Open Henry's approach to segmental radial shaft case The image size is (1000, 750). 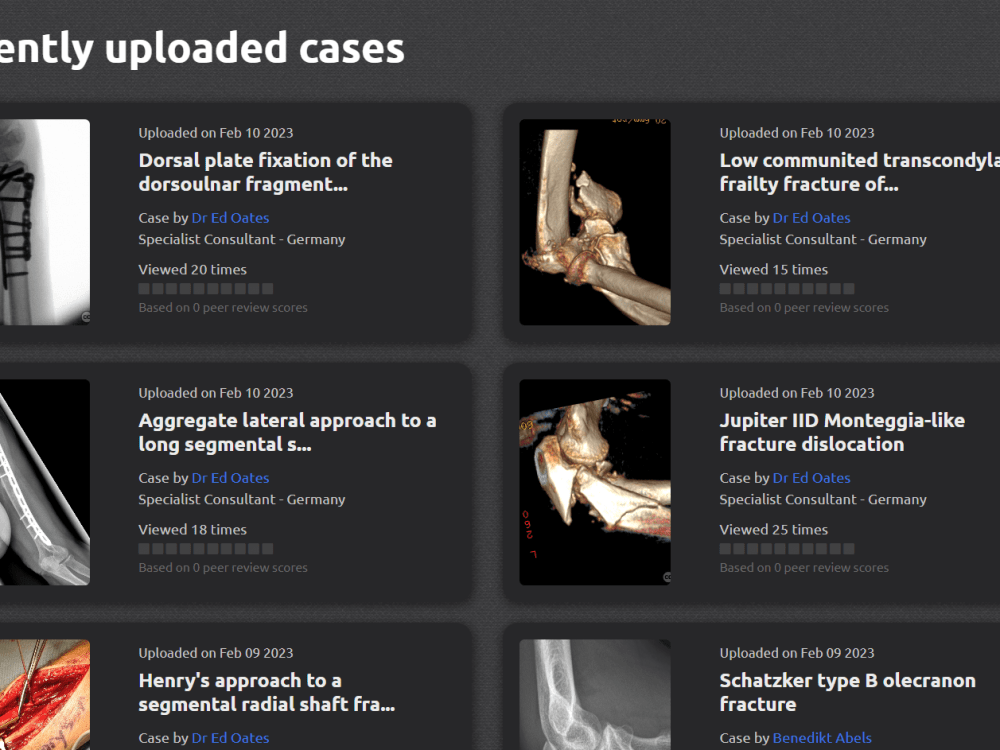(267, 693)
